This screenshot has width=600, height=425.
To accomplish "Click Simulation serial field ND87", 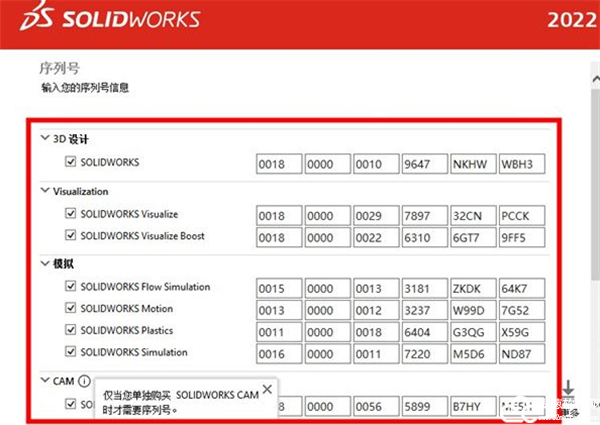I will pos(522,354).
